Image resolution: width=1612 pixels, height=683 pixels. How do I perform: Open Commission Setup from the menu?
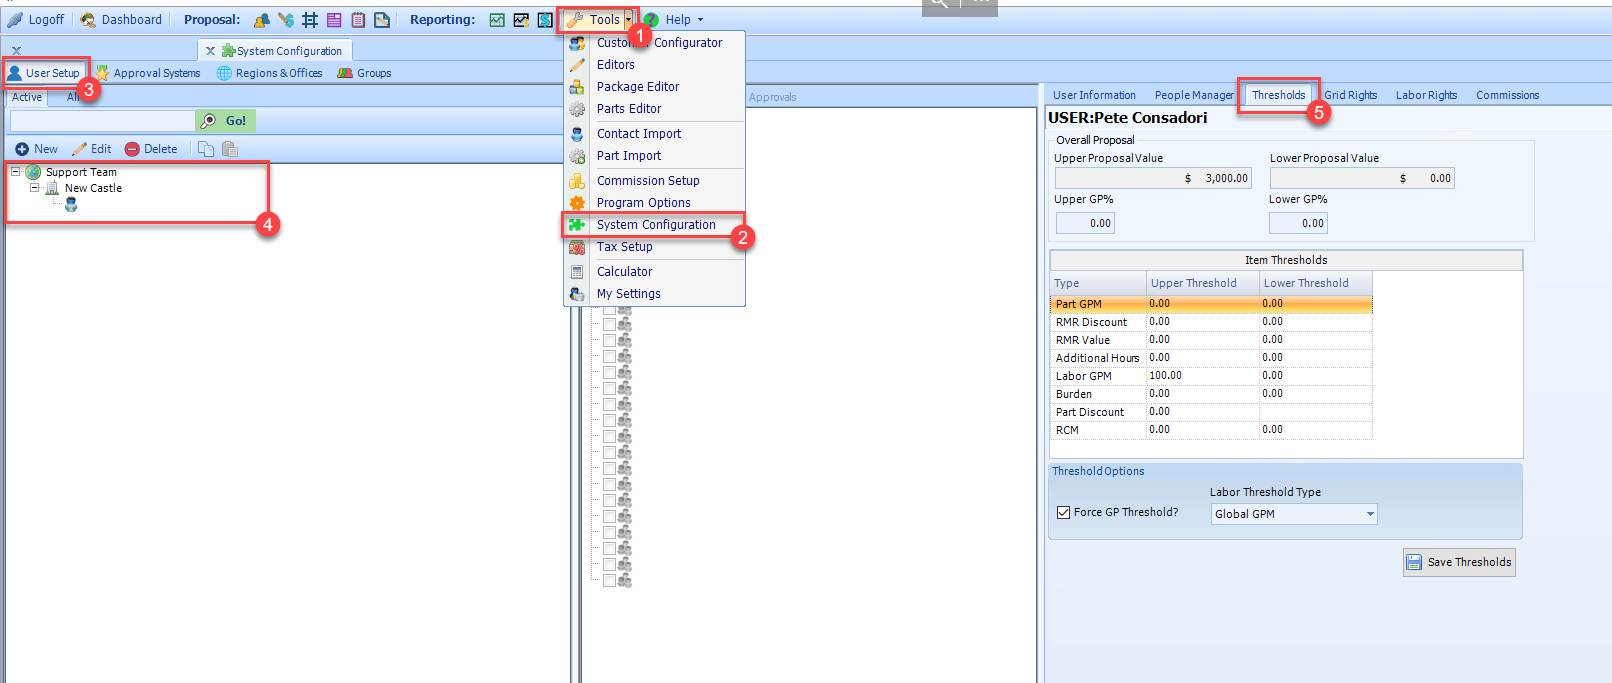648,181
